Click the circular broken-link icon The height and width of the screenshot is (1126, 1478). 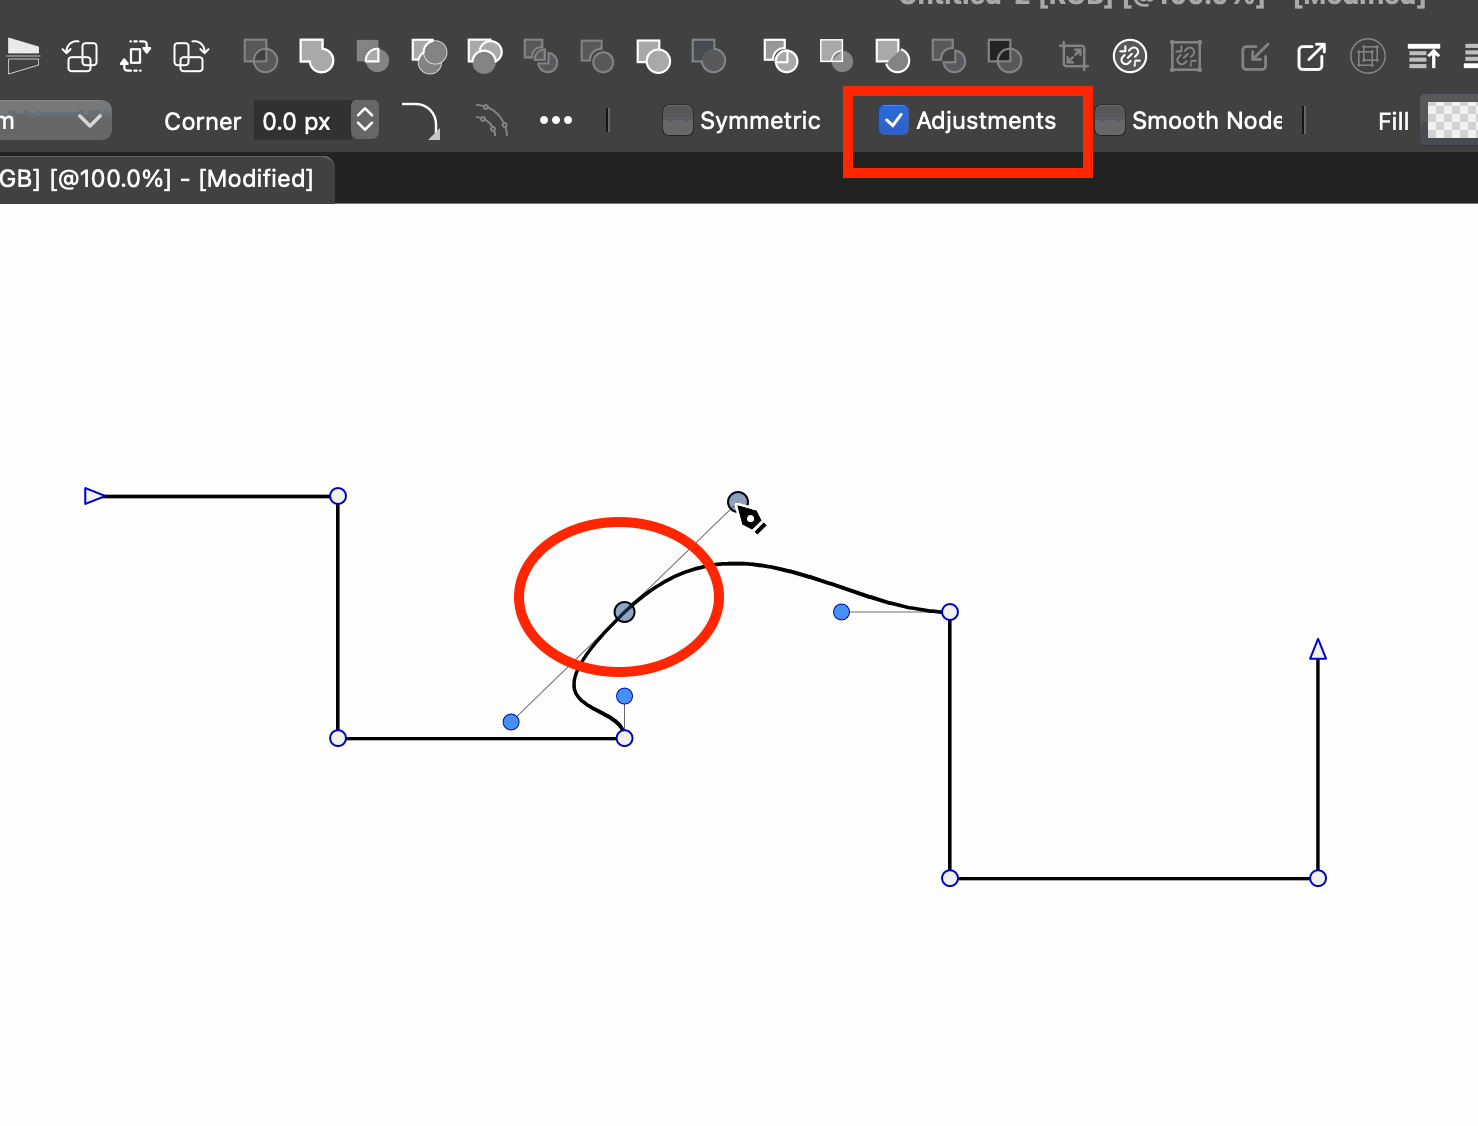pyautogui.click(x=1129, y=56)
